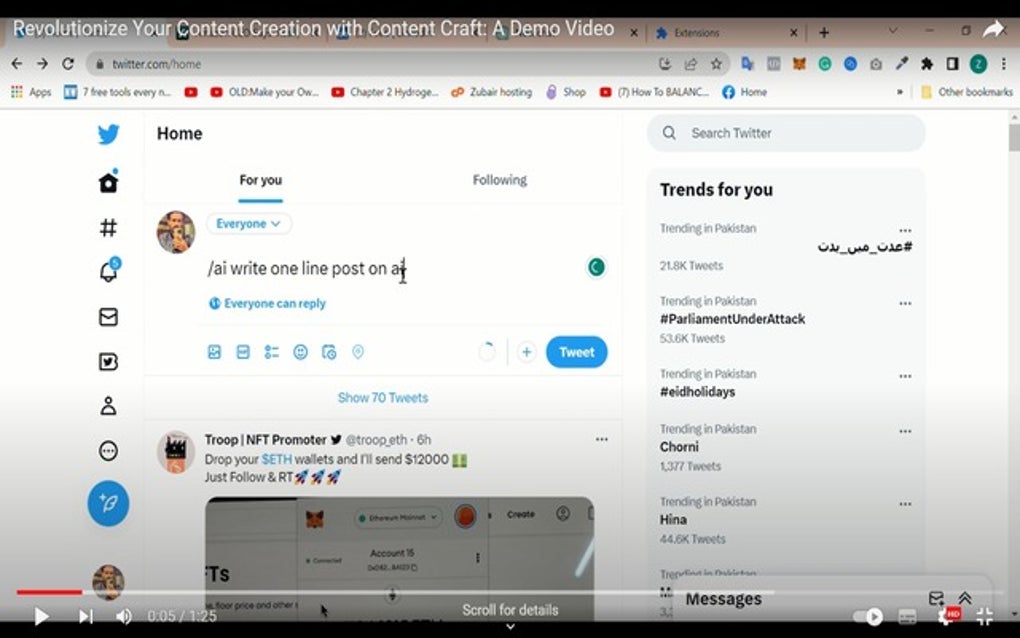
Task: Add another tweet plus button
Action: point(526,352)
